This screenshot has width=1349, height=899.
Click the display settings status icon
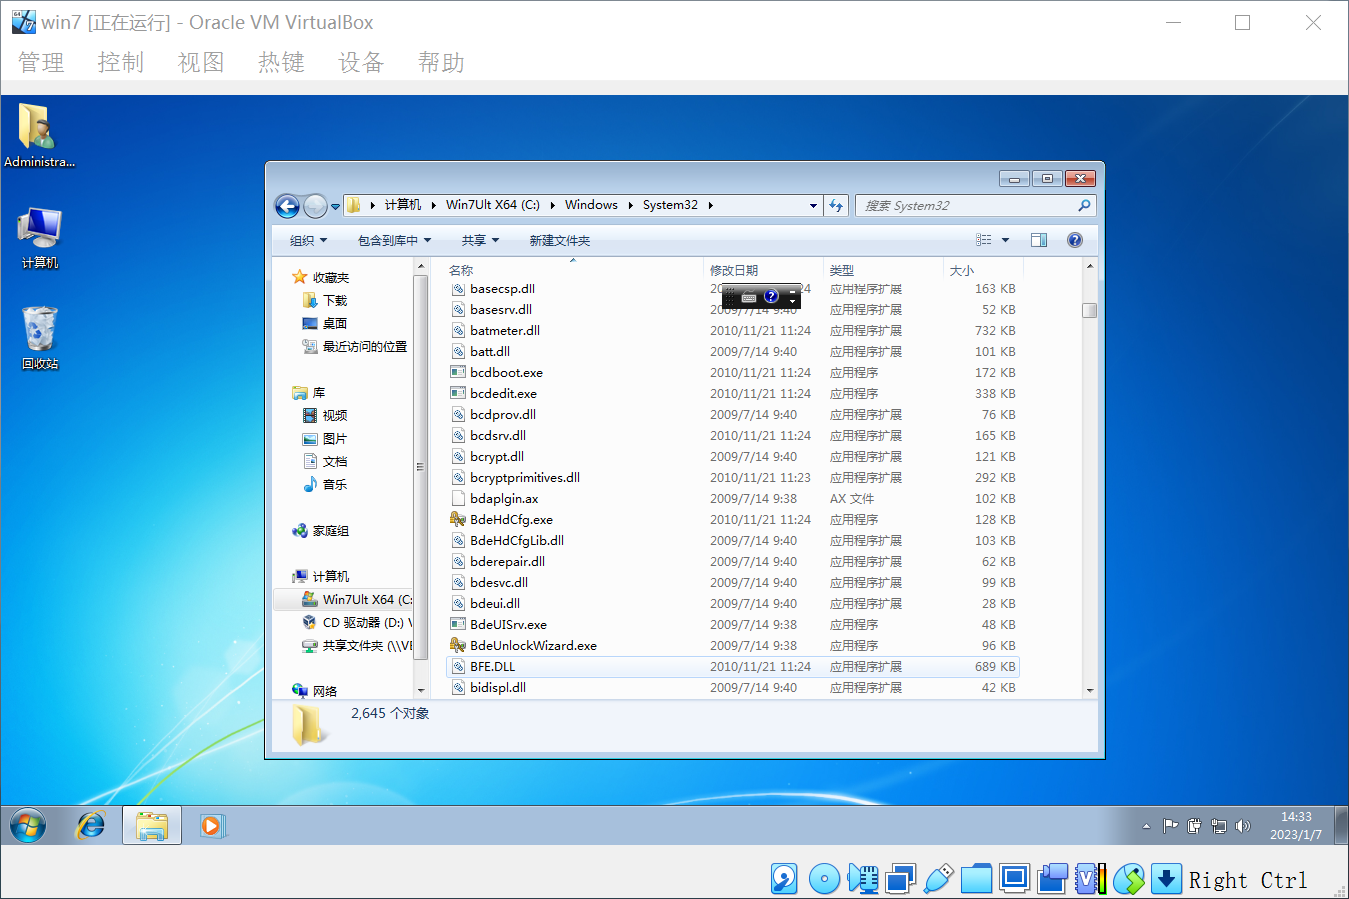tap(1014, 879)
